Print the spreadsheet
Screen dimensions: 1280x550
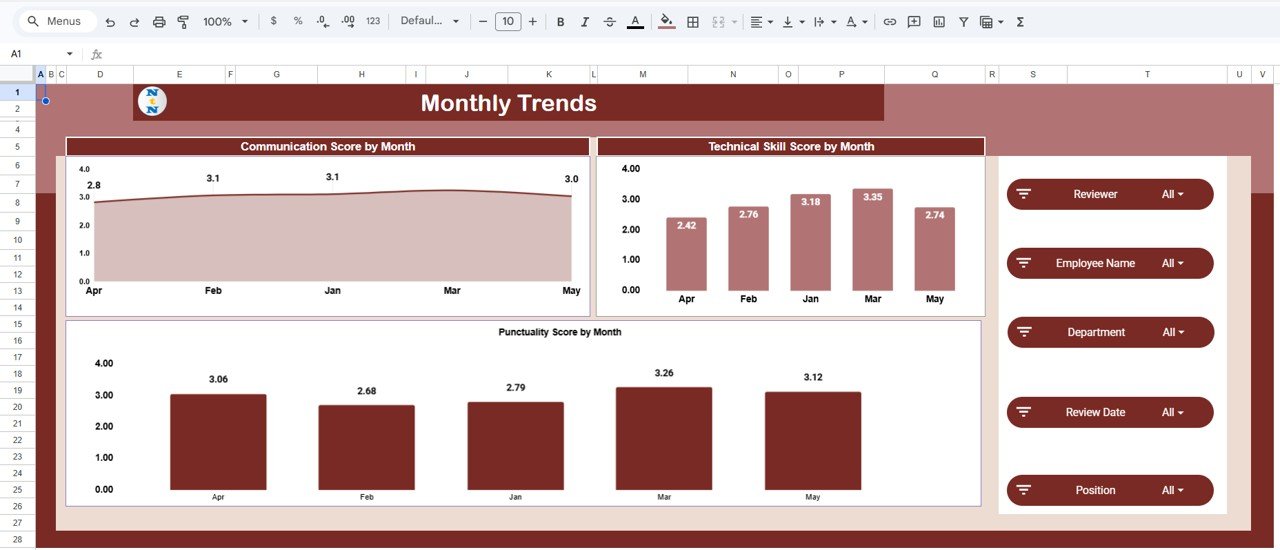pos(159,21)
